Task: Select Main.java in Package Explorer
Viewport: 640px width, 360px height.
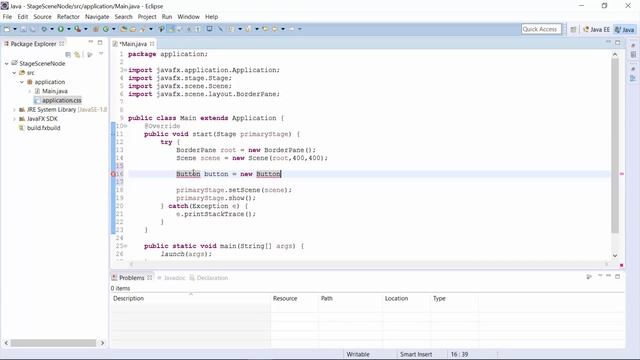Action: [x=55, y=91]
